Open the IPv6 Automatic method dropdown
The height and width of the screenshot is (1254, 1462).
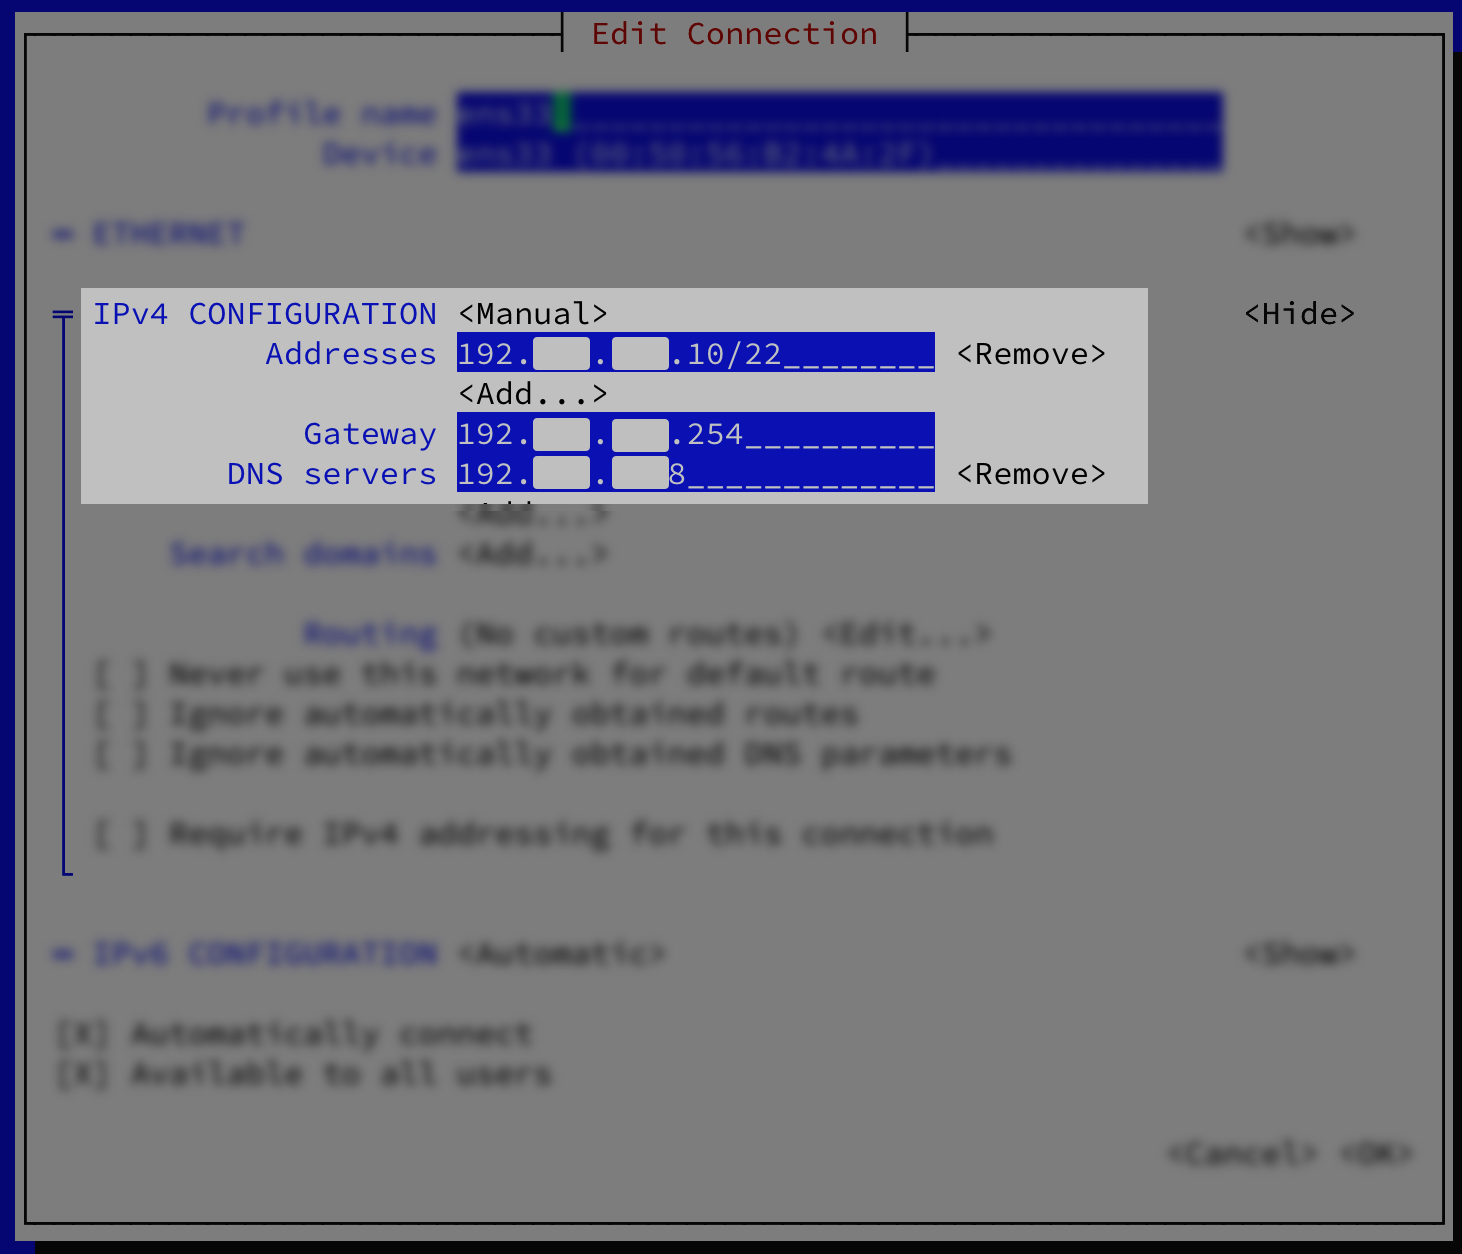pos(561,954)
